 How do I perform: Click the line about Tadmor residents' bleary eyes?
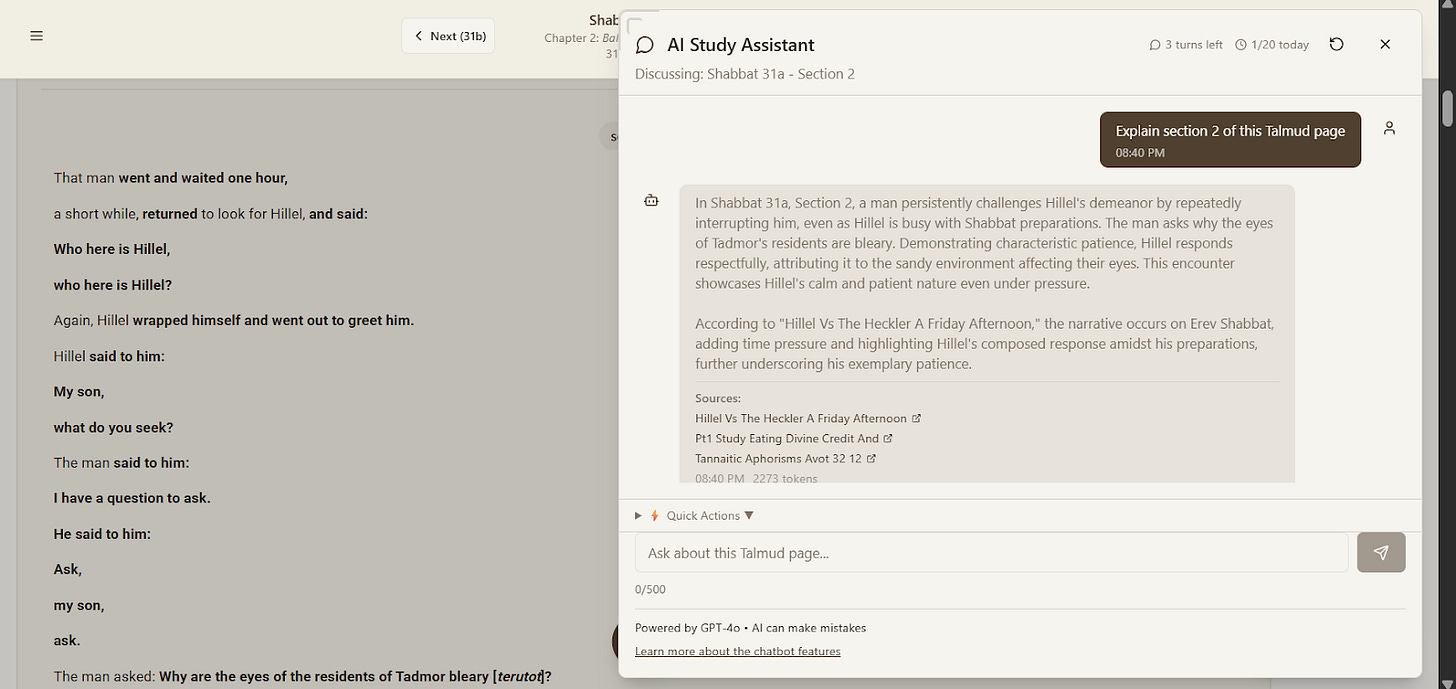point(303,676)
